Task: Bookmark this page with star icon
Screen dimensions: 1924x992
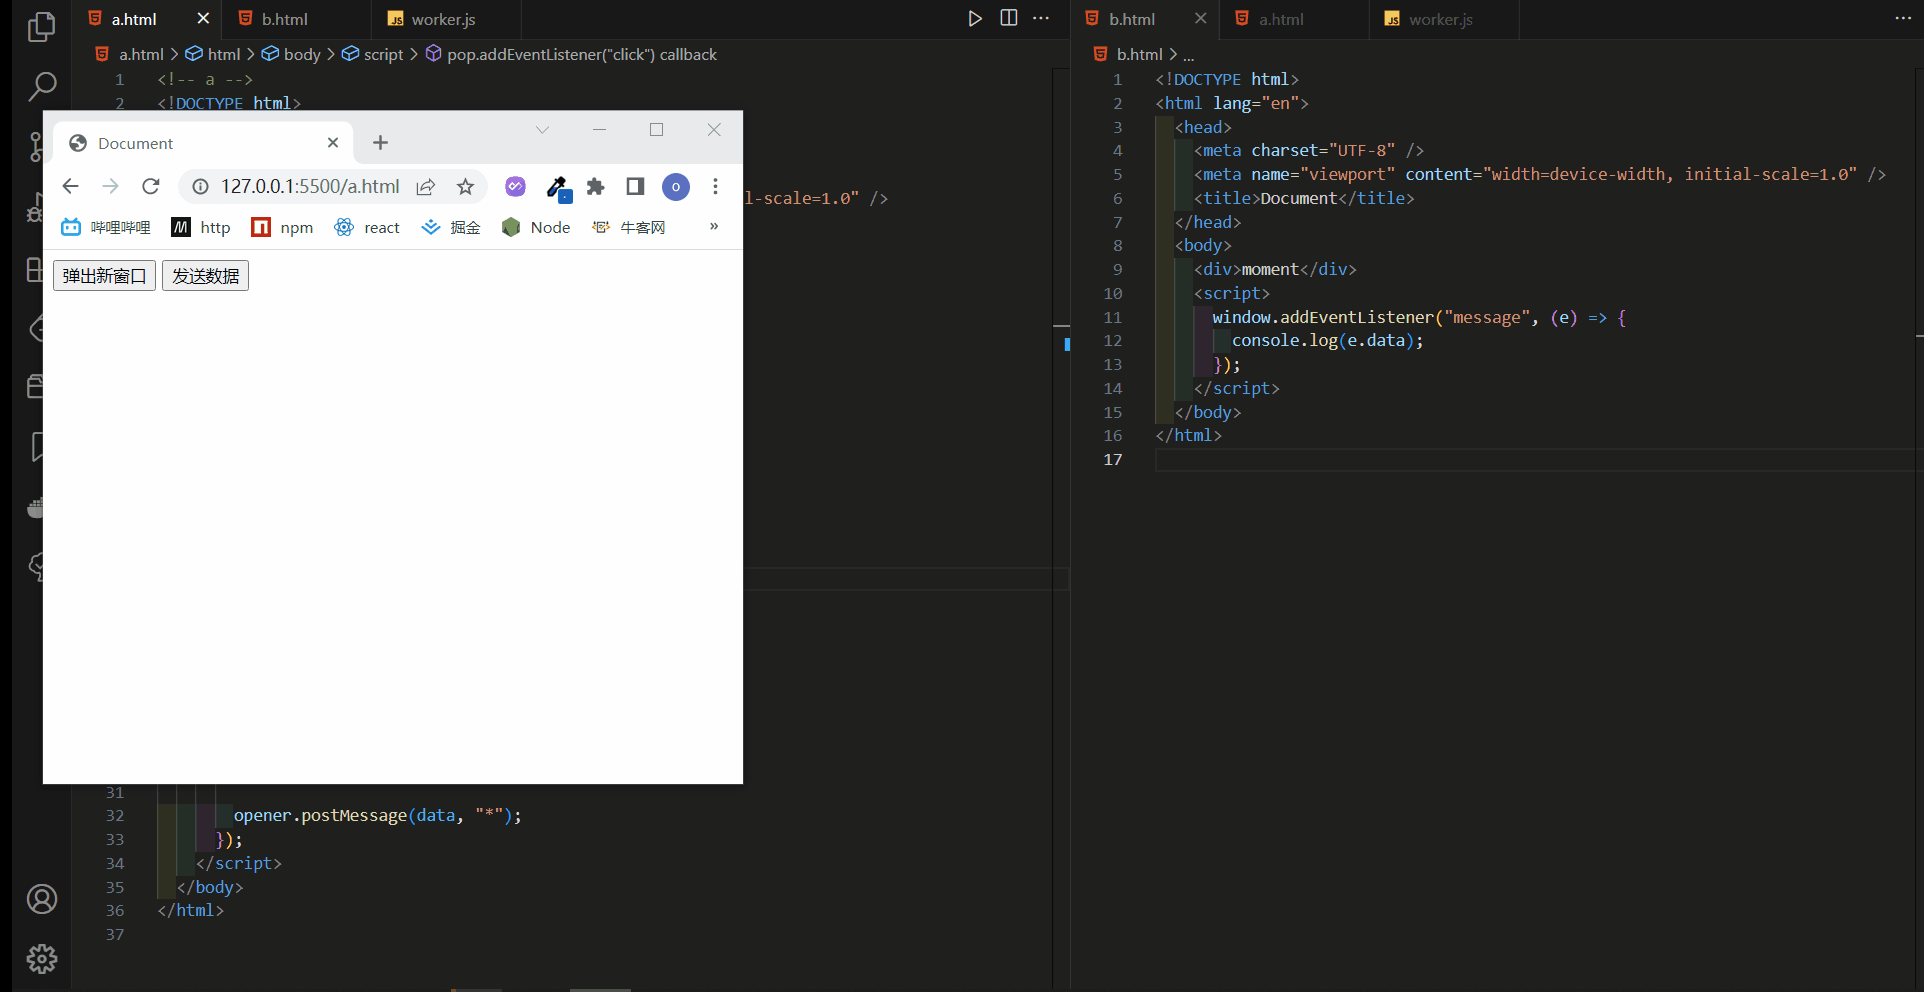Action: (465, 186)
